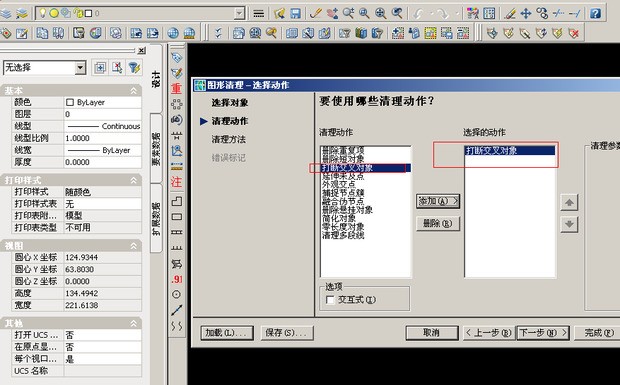
Task: Collapse the 基本 properties section
Action: point(134,91)
